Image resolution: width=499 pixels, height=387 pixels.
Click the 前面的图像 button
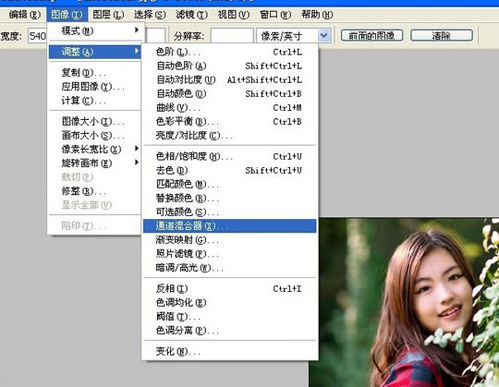pyautogui.click(x=372, y=35)
